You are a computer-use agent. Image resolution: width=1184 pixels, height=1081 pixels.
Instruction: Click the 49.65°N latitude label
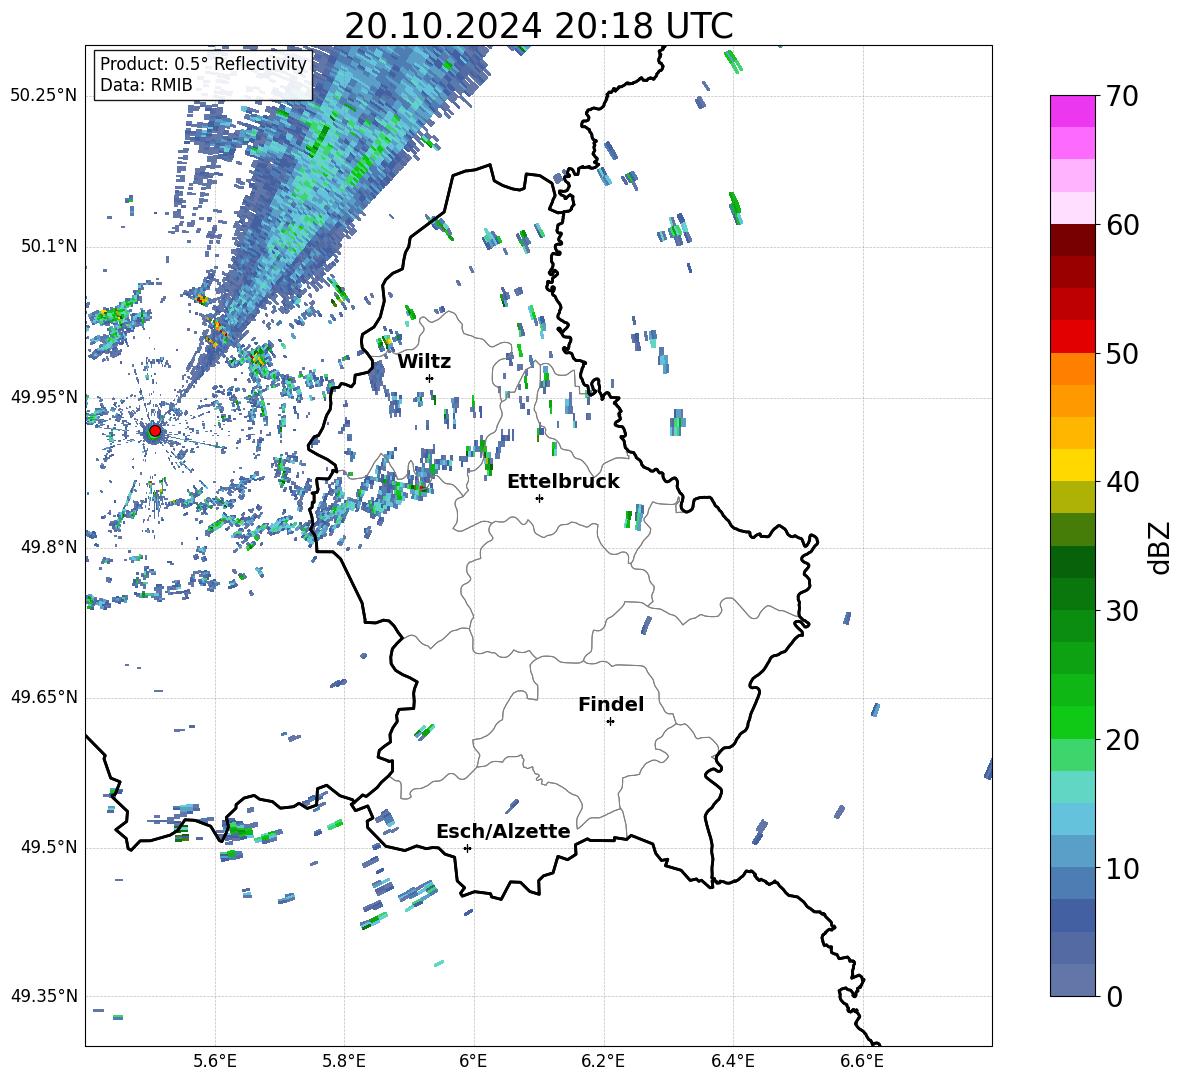click(x=44, y=698)
